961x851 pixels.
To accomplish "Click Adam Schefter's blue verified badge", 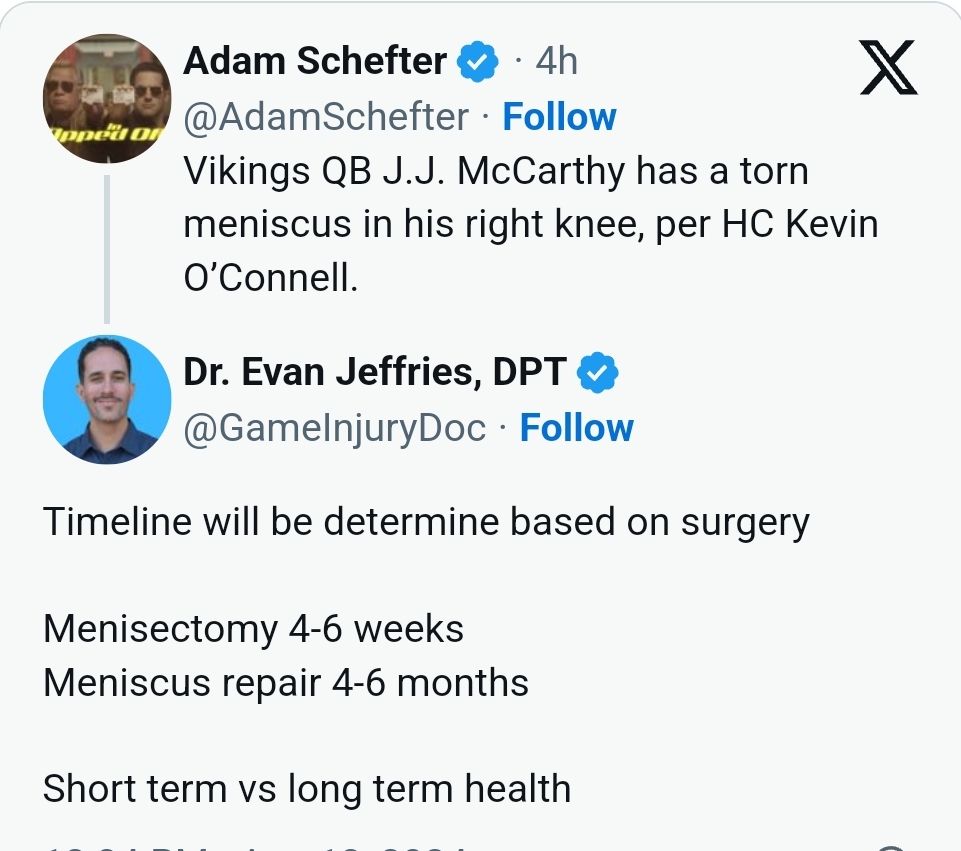I will [477, 61].
